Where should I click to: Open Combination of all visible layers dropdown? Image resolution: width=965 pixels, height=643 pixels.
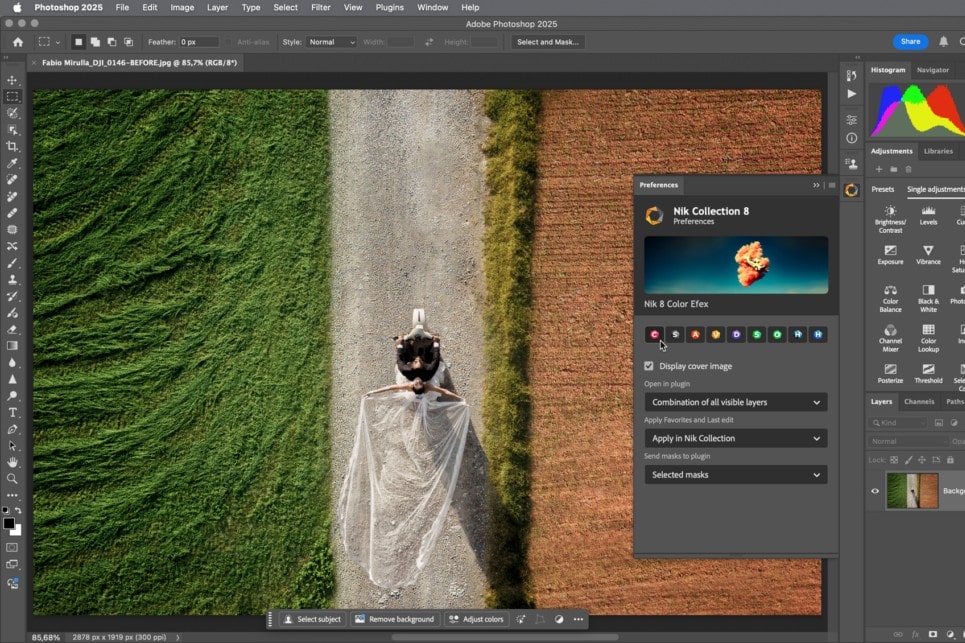[x=735, y=402]
